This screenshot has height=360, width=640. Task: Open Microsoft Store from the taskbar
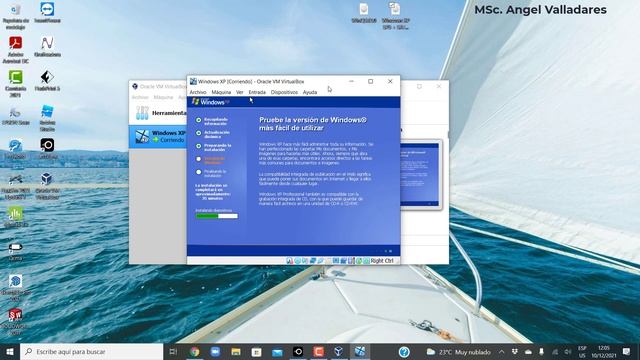pos(256,351)
